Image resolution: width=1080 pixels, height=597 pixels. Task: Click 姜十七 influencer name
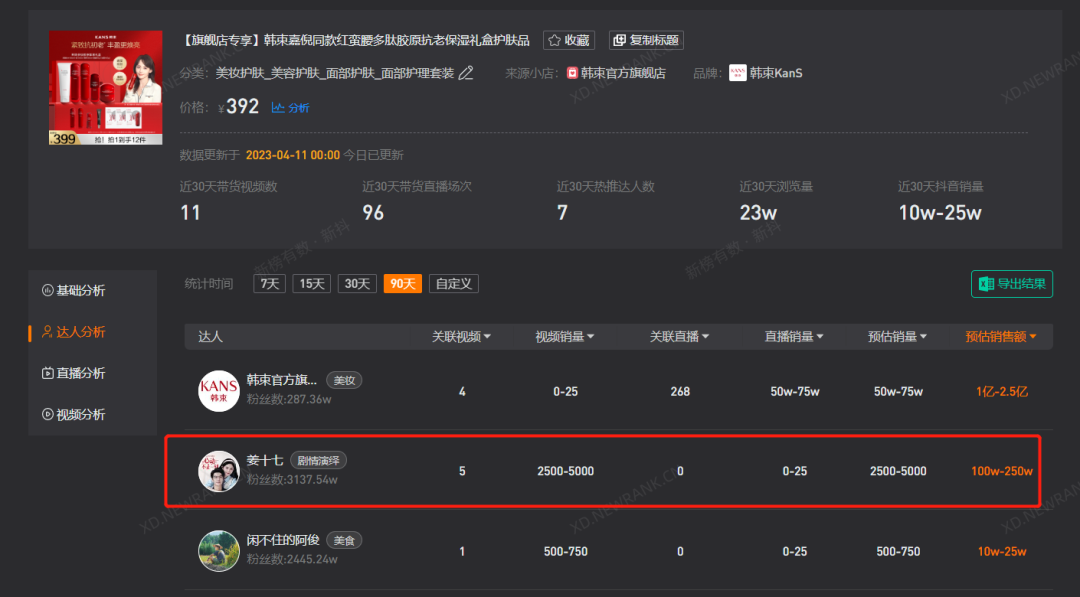coord(264,460)
